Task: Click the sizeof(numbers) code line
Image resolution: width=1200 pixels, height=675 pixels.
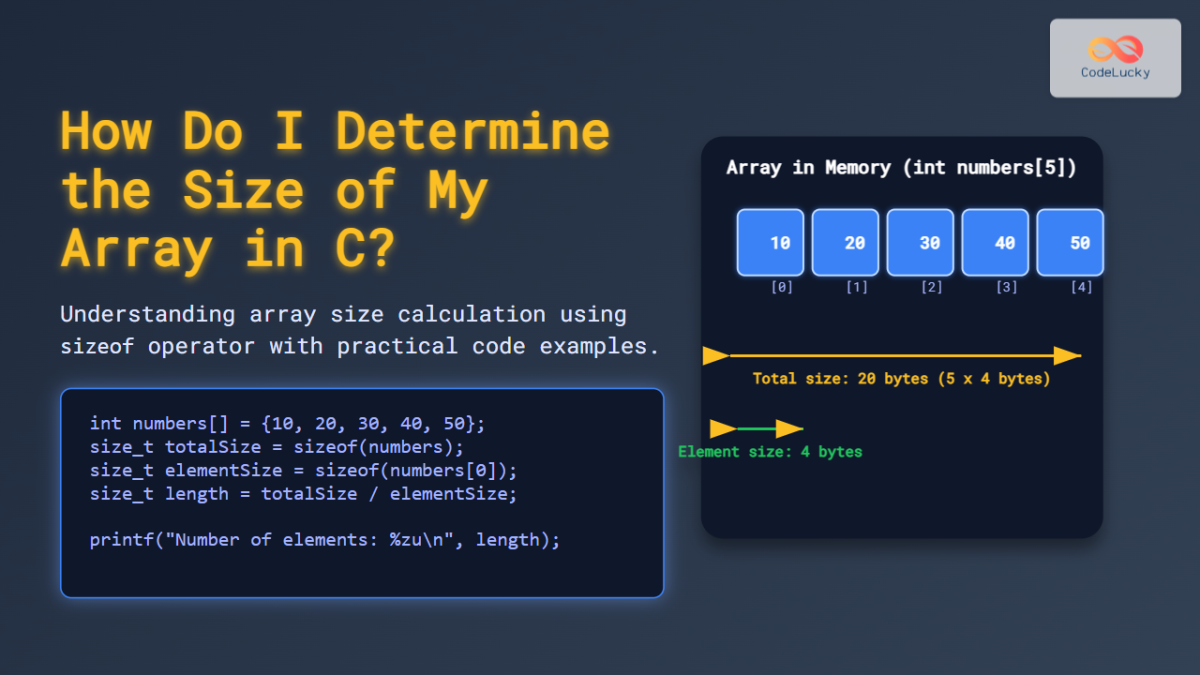Action: pyautogui.click(x=277, y=446)
